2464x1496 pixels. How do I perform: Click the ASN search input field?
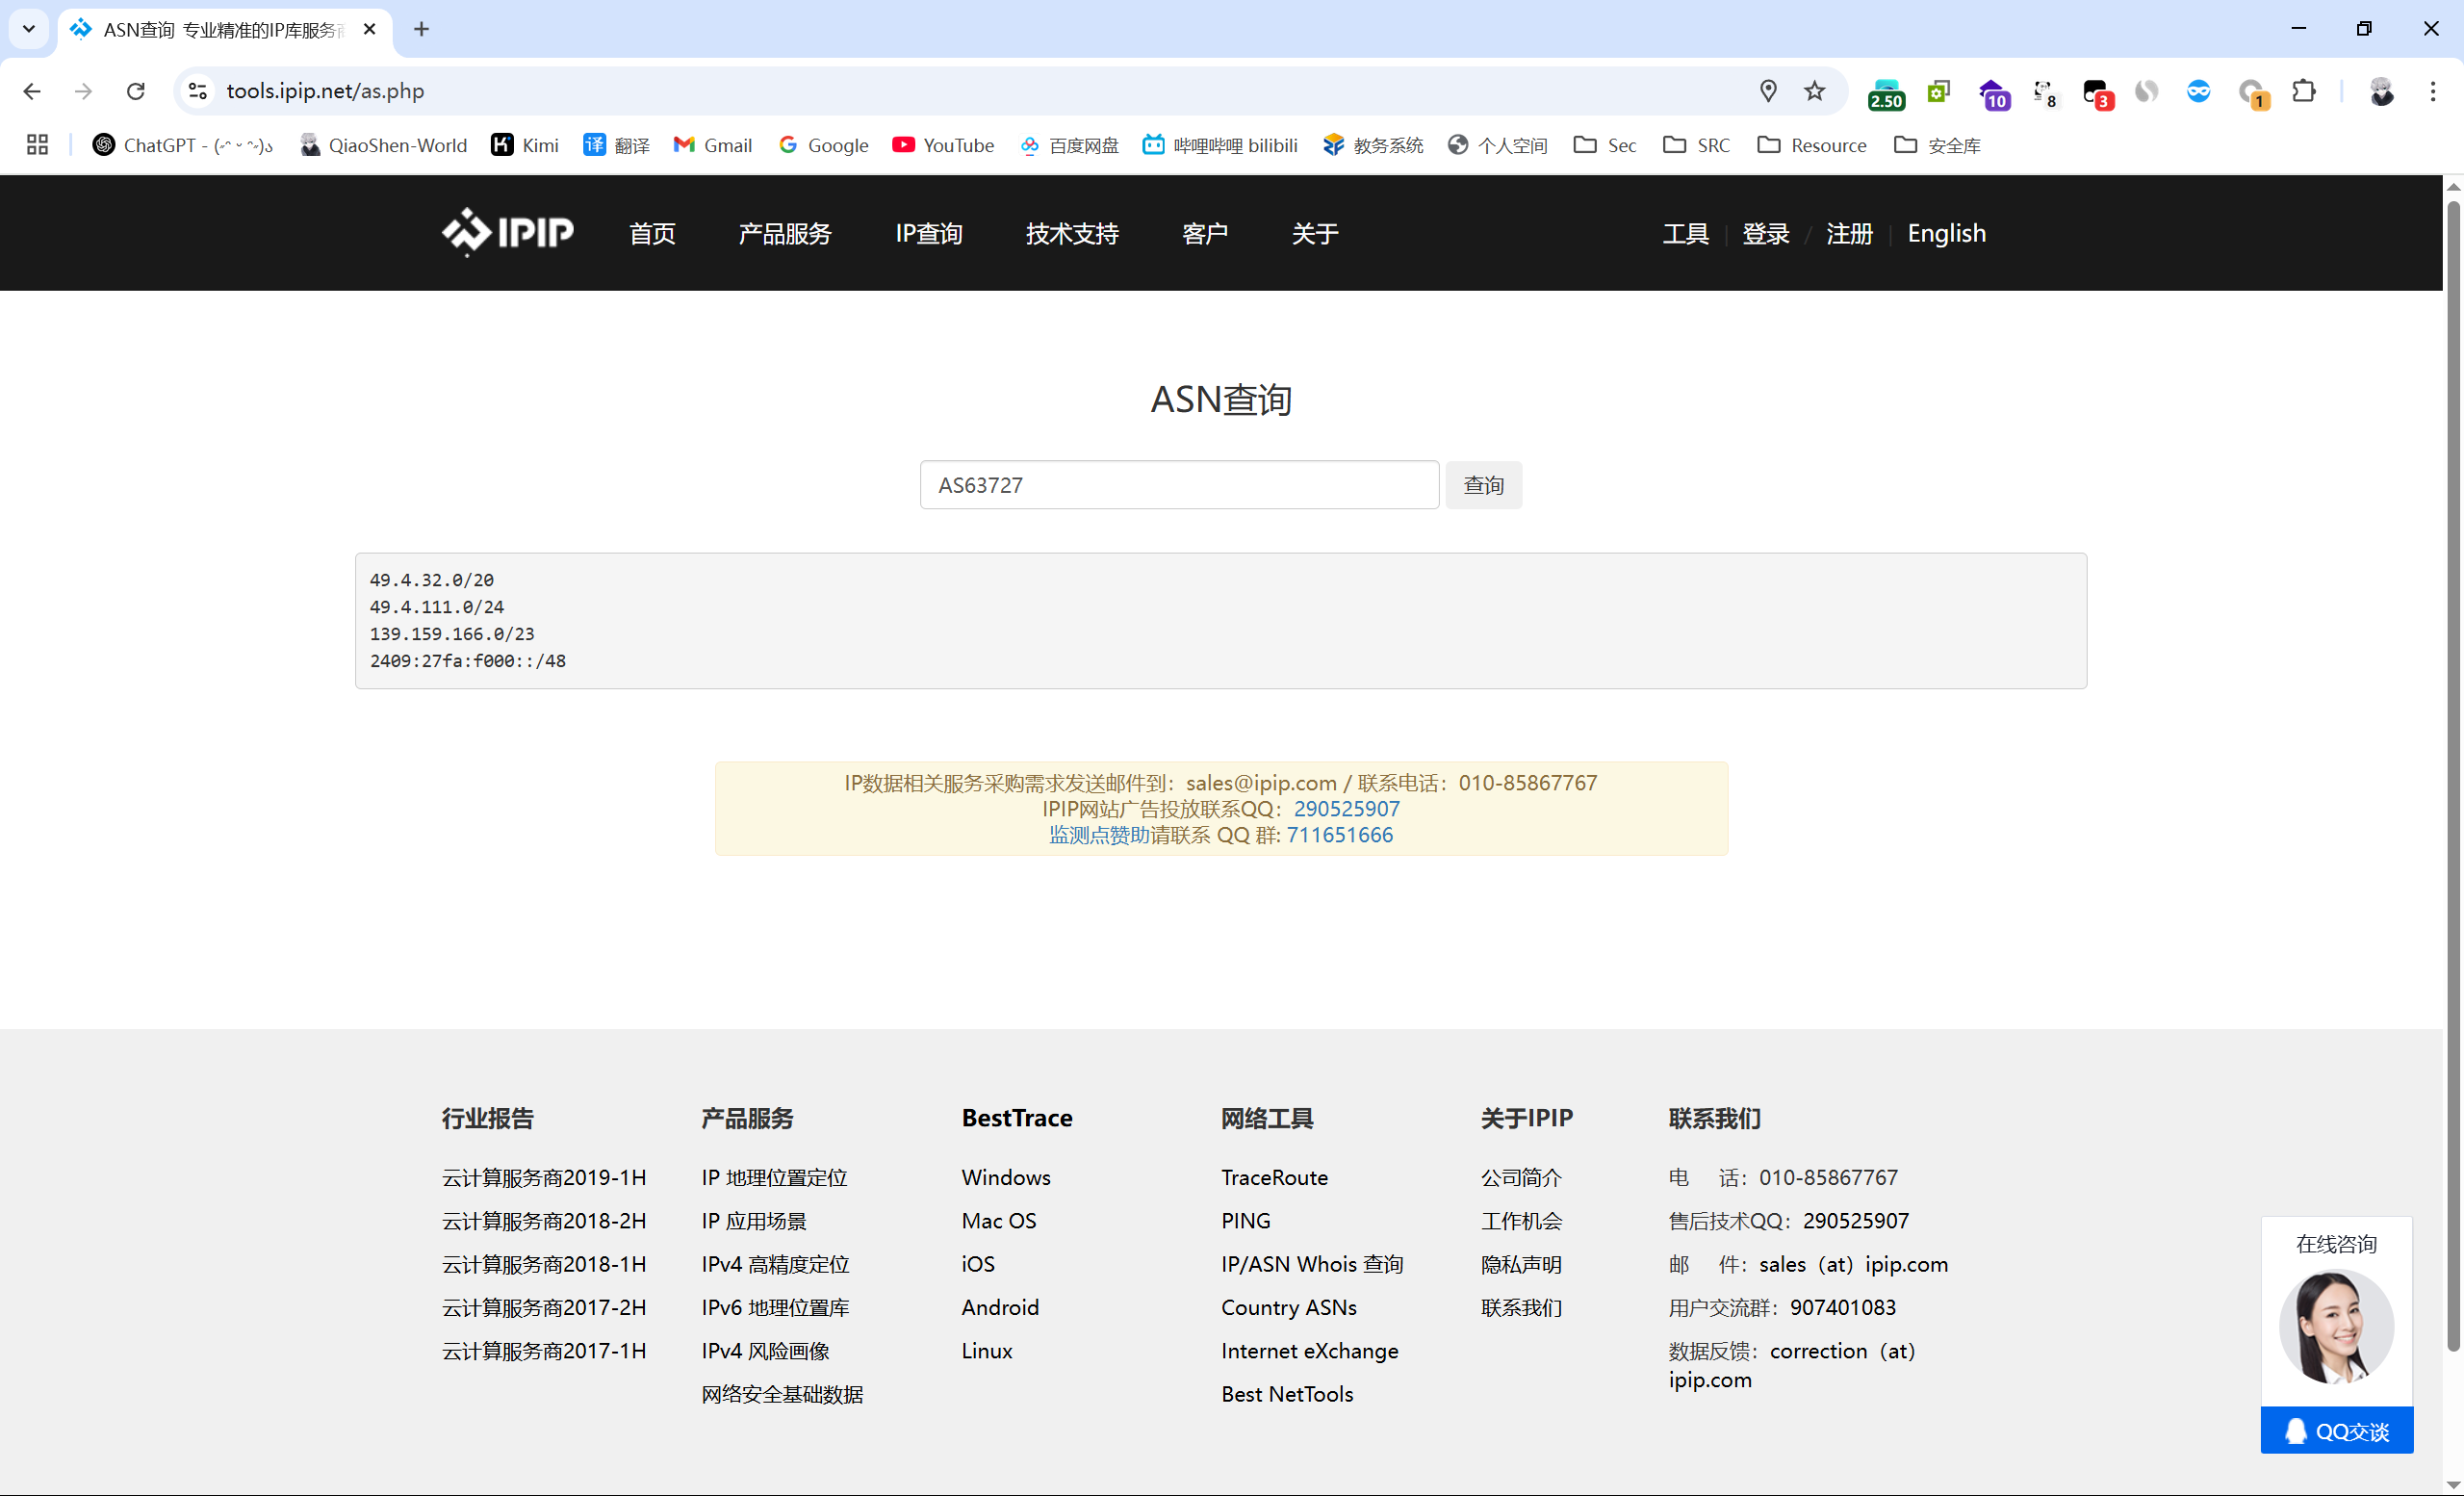1178,485
